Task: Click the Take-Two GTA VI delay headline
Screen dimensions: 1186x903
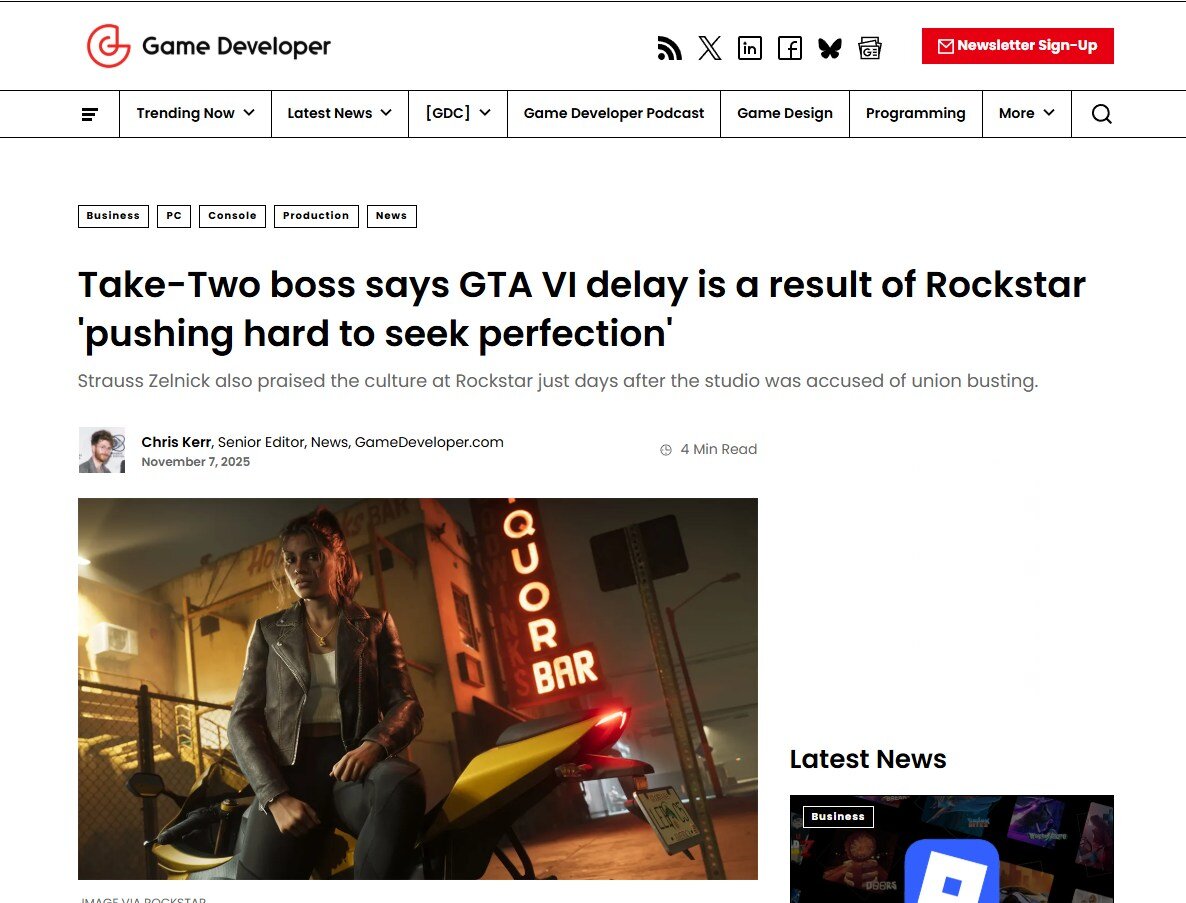Action: pos(582,309)
